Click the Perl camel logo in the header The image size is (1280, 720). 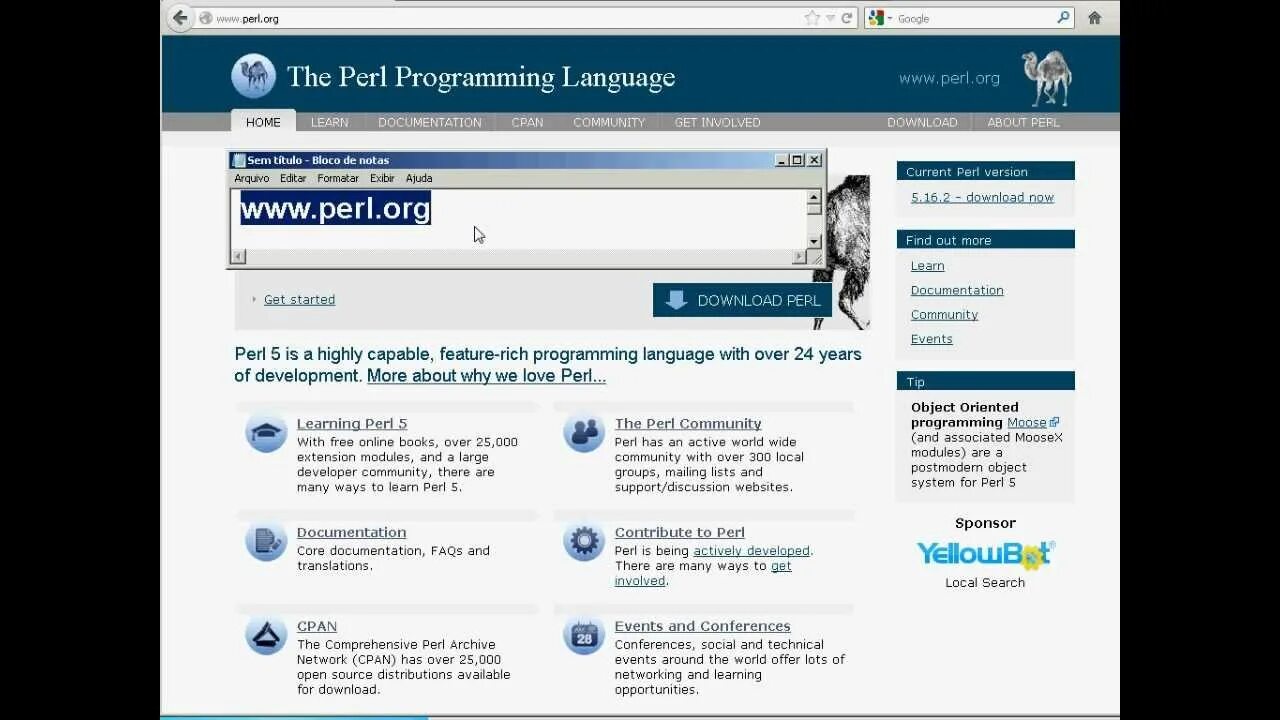pos(253,75)
